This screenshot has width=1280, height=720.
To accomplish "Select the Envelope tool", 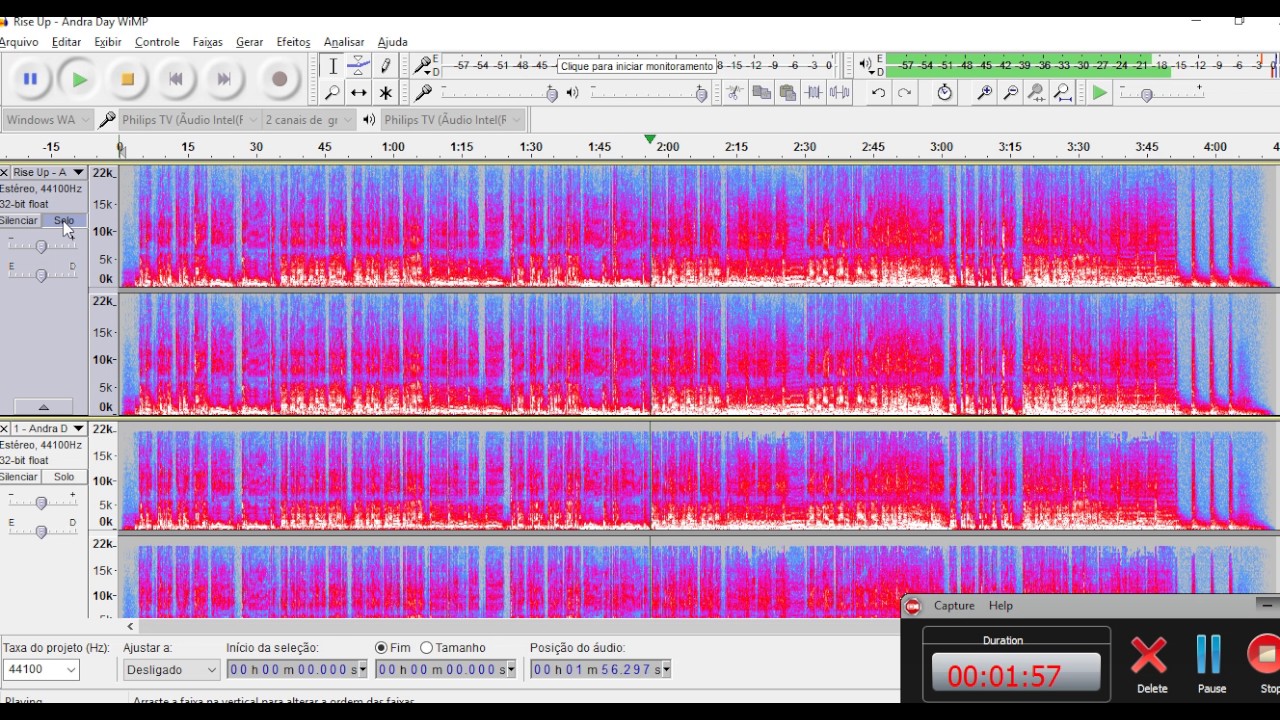I will pos(358,66).
